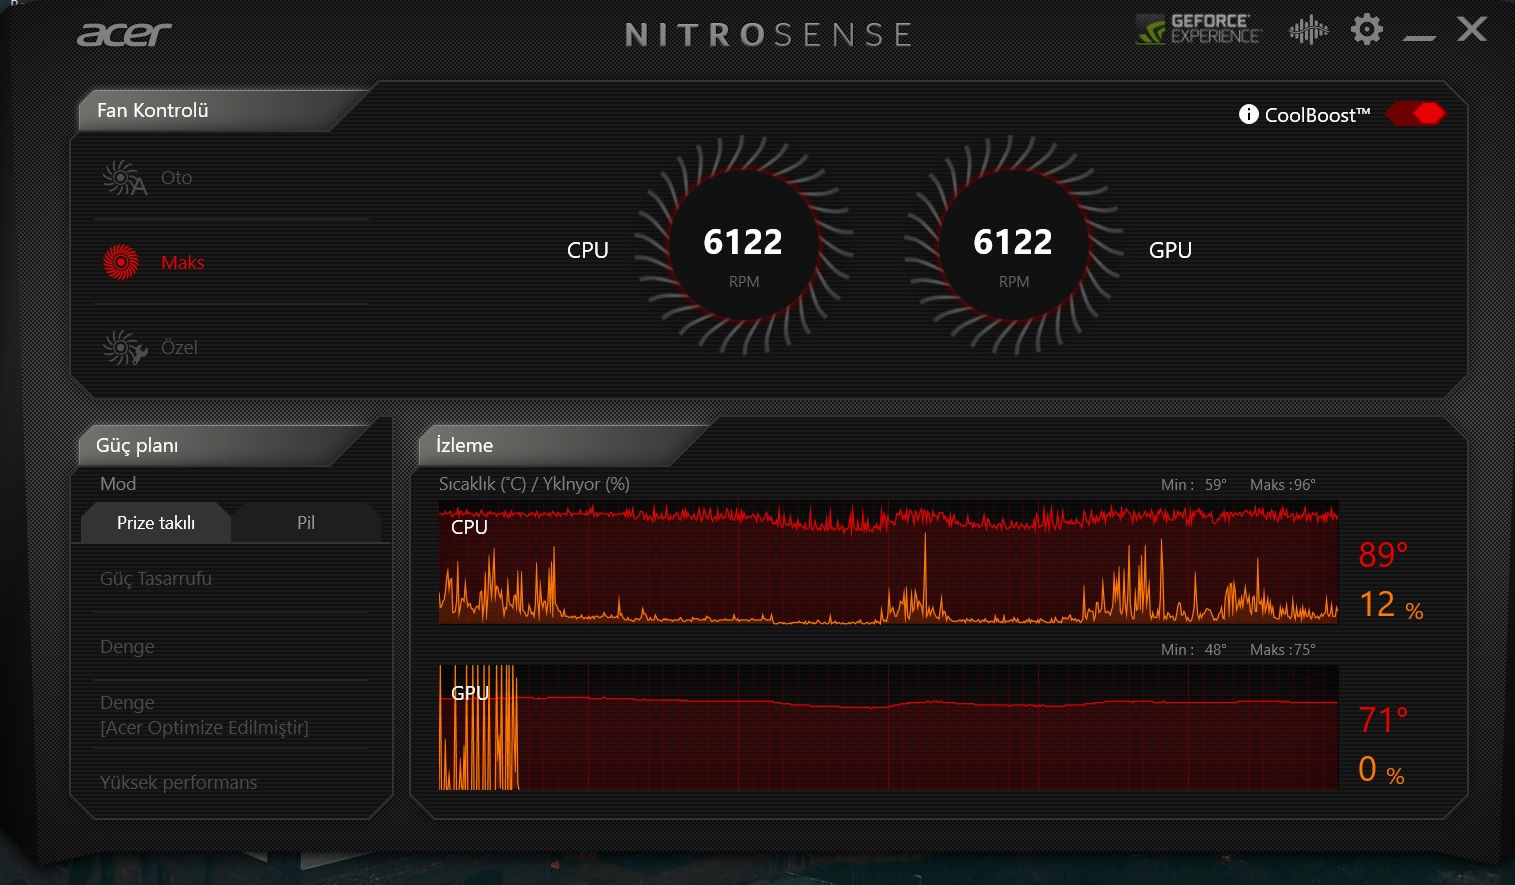The image size is (1515, 885).
Task: Click the GPU graph Maks :75° value
Action: pos(1283,650)
